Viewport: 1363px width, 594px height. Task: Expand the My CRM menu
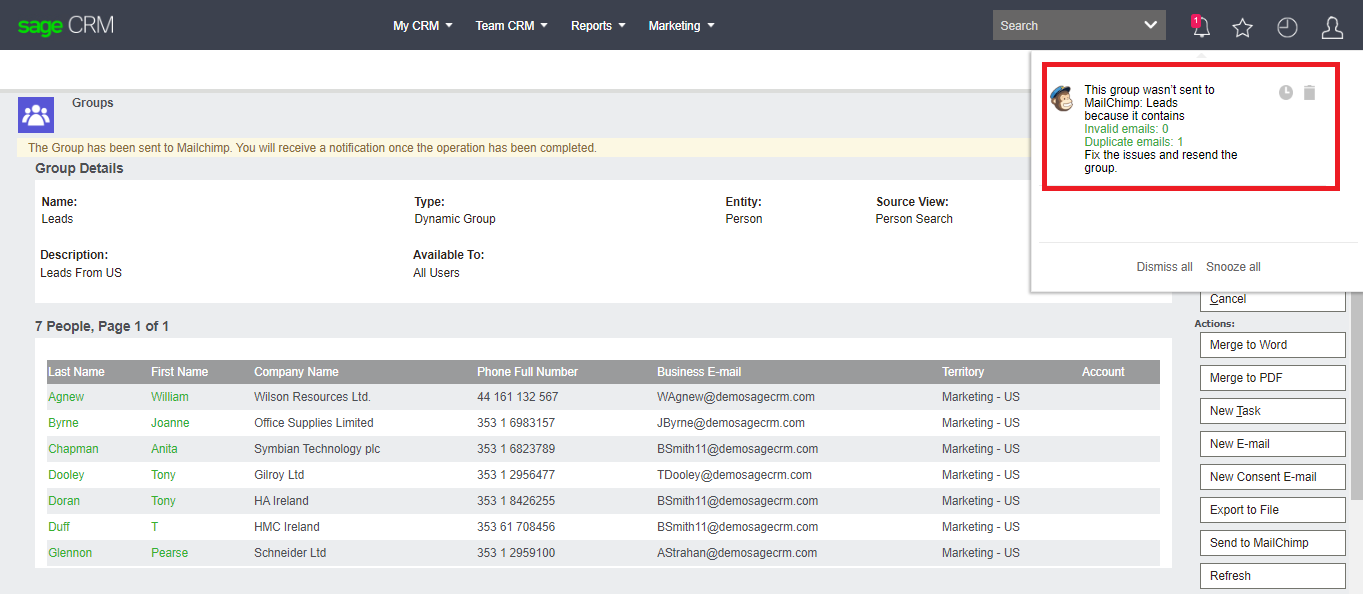[x=423, y=26]
